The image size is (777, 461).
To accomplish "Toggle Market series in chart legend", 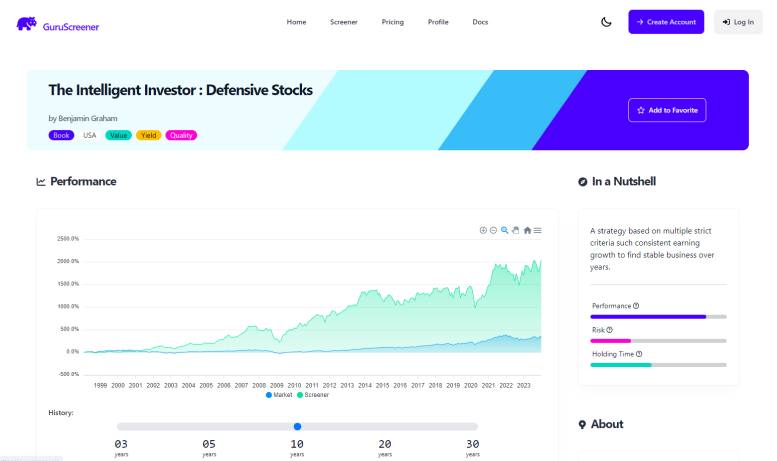I will 279,395.
